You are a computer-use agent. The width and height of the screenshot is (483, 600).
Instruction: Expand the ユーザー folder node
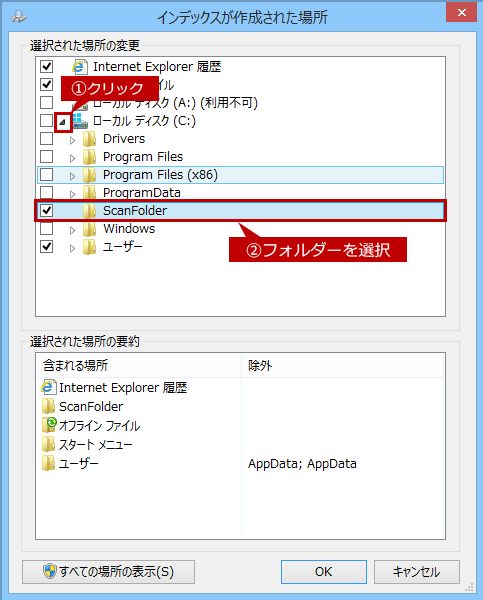(72, 249)
